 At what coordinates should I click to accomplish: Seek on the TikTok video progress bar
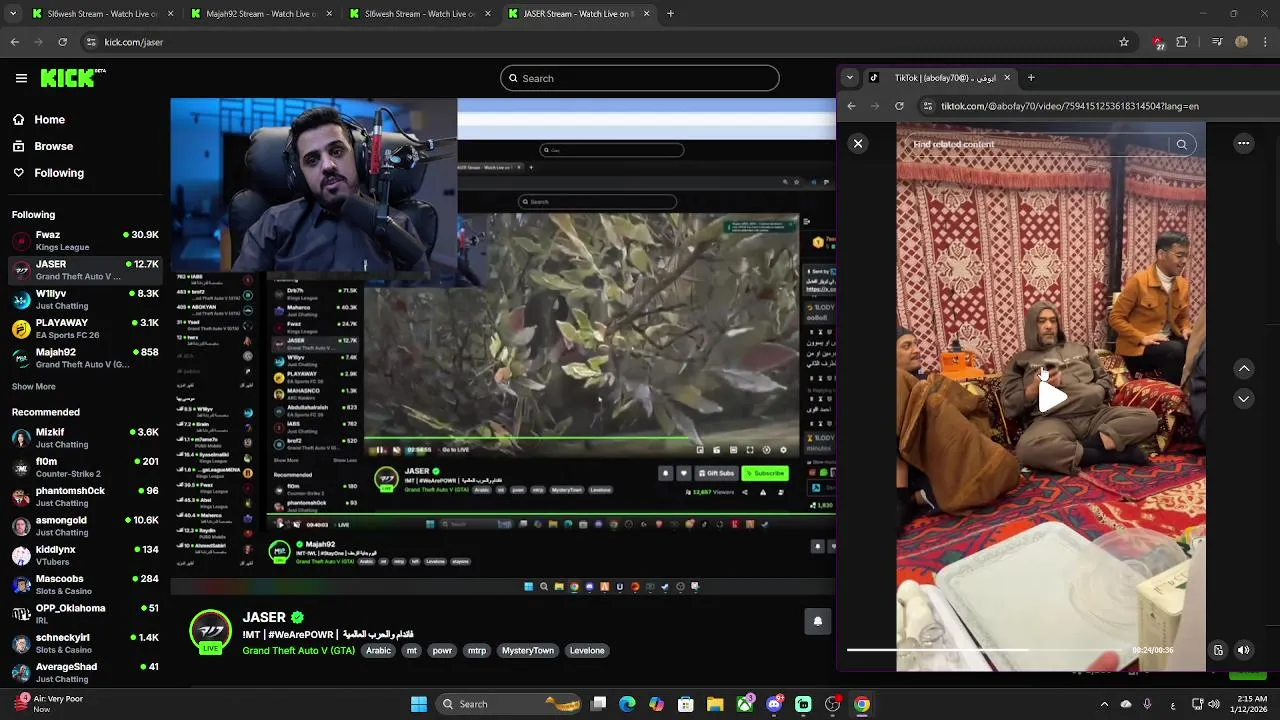[985, 650]
